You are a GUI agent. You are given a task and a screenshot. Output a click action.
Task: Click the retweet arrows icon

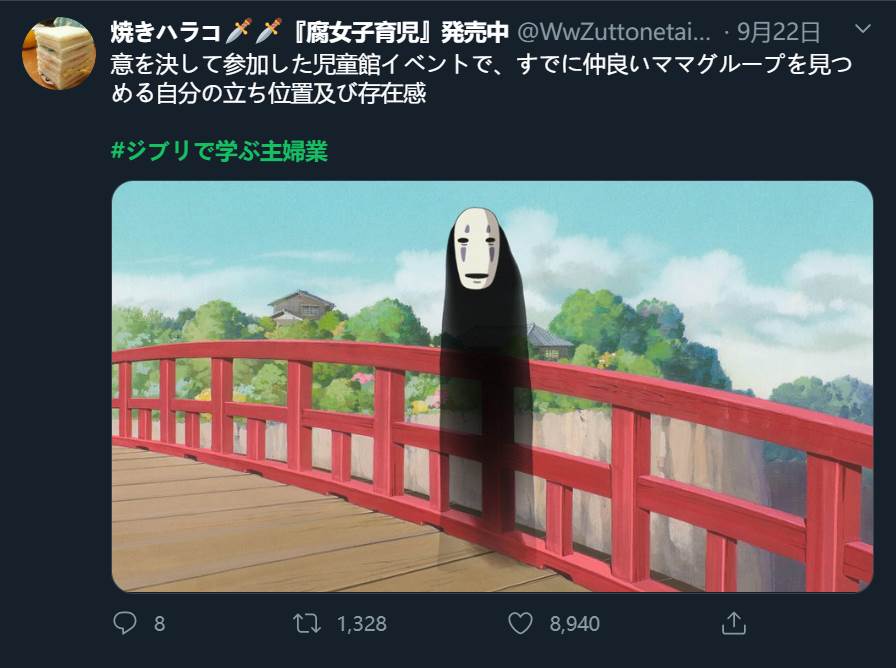click(x=307, y=623)
